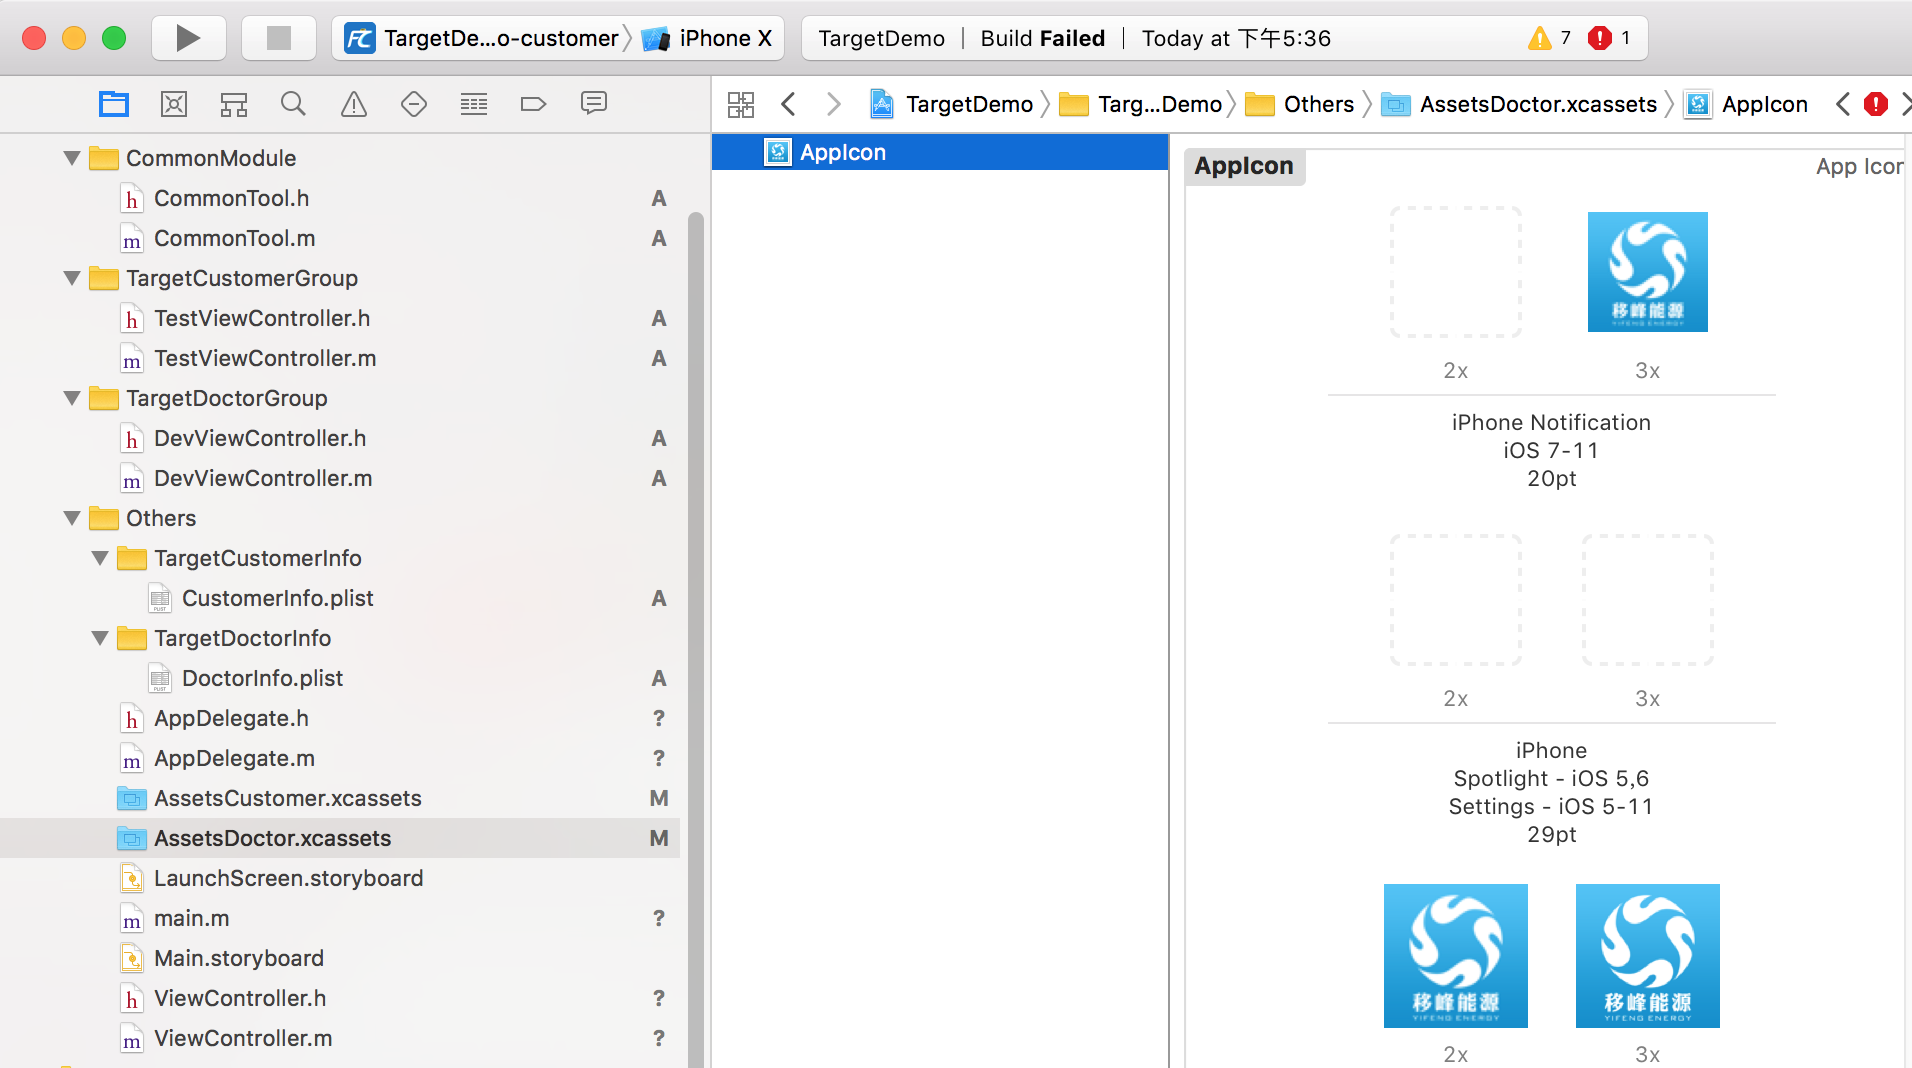Open the Project navigator
The height and width of the screenshot is (1068, 1912).
pyautogui.click(x=114, y=104)
